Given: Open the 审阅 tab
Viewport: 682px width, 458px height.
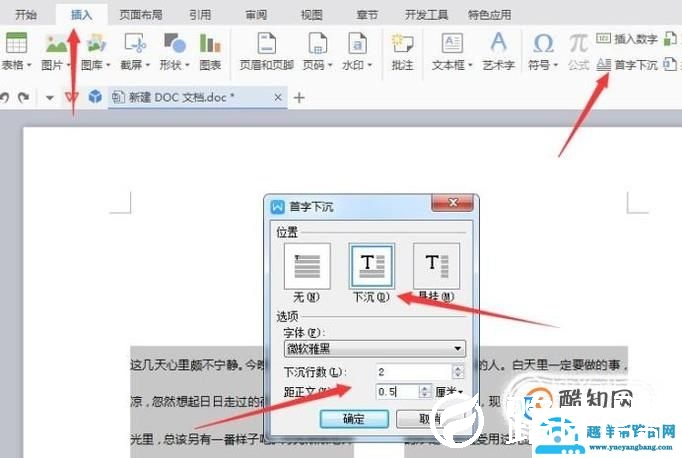Looking at the screenshot, I should click(256, 15).
